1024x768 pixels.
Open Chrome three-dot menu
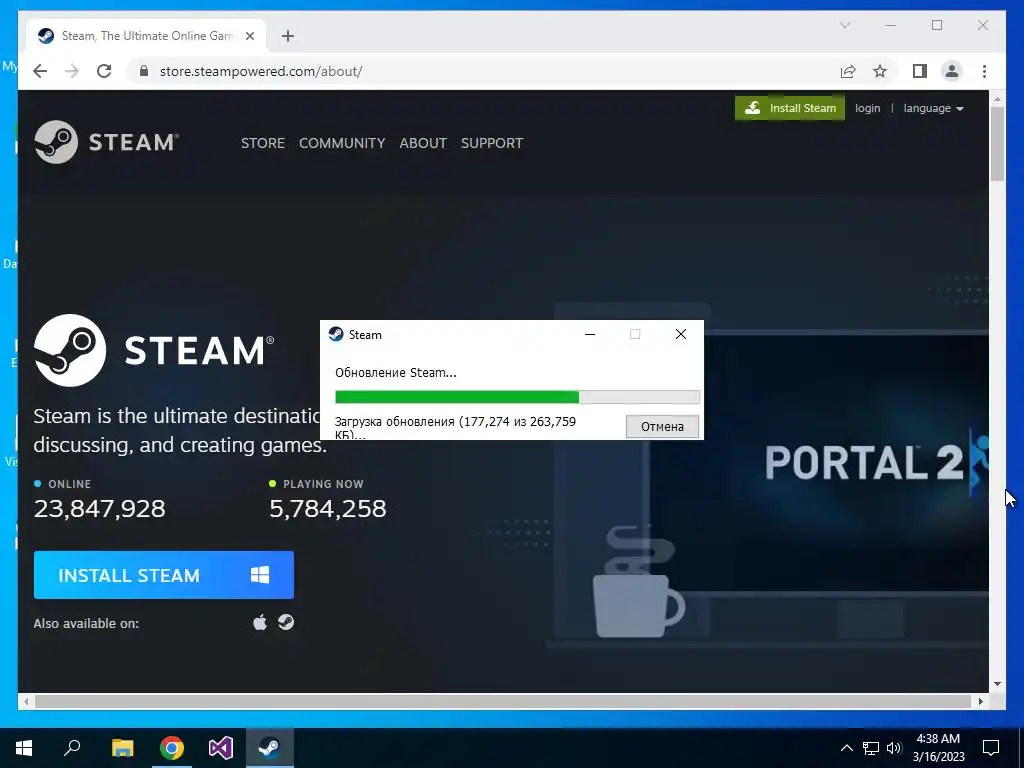point(984,71)
